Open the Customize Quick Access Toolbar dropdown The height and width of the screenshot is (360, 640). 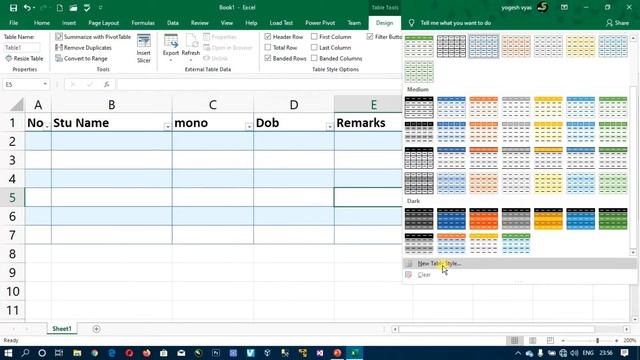click(100, 8)
